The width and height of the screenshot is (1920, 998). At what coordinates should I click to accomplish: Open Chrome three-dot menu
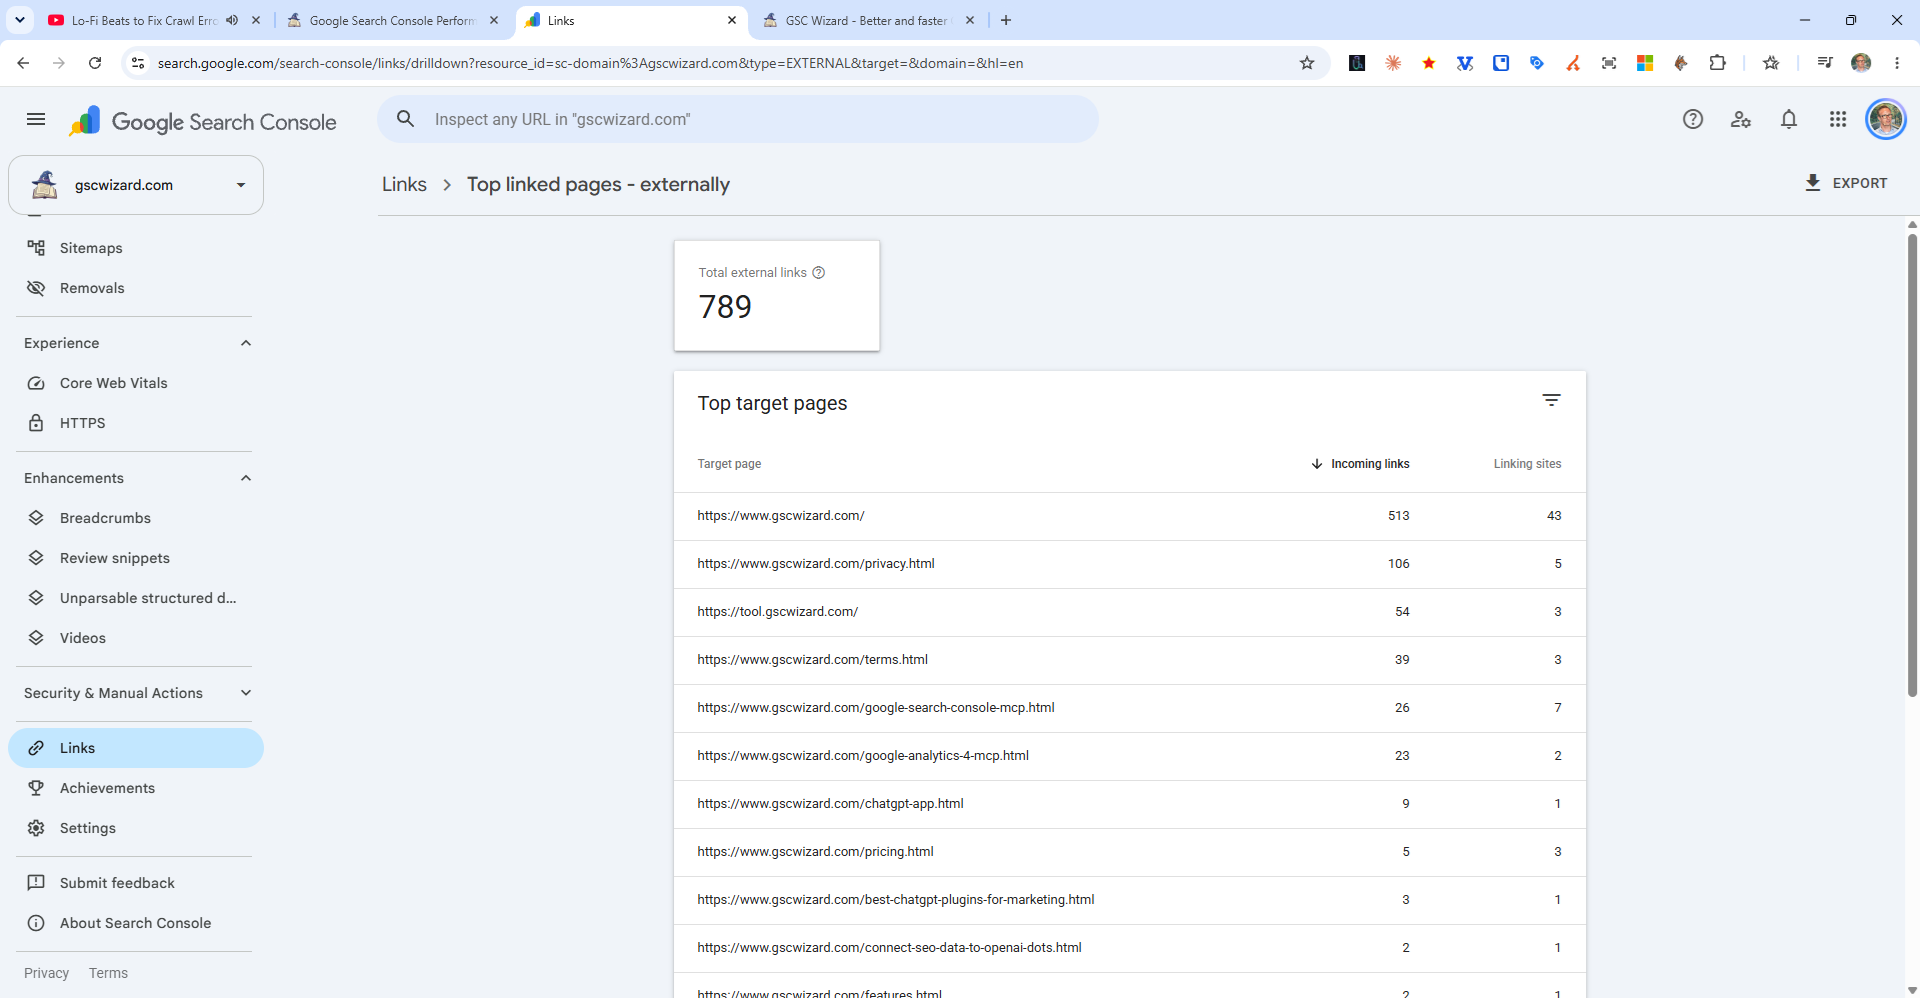click(1897, 63)
